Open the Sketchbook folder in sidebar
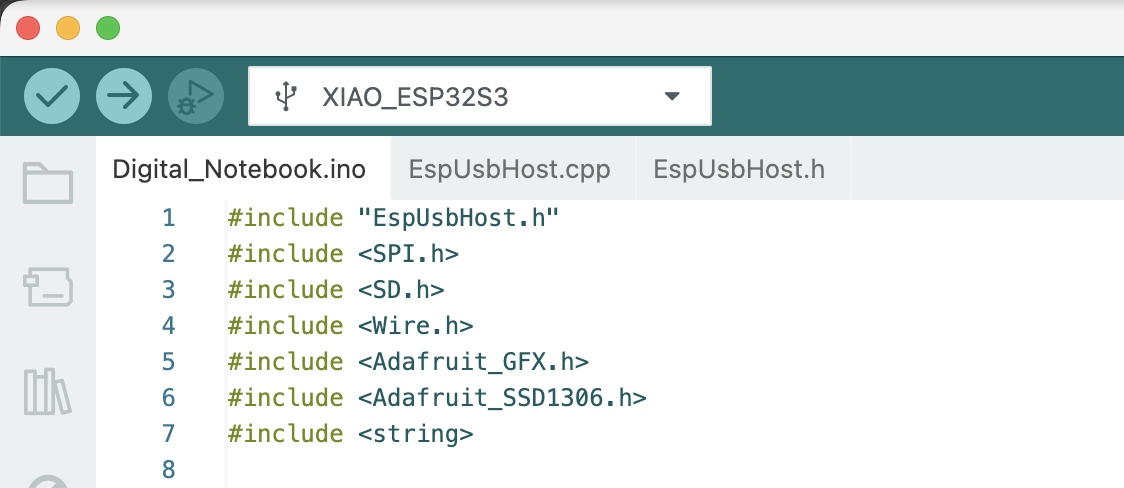Screen dimensions: 1124x488 pos(48,184)
